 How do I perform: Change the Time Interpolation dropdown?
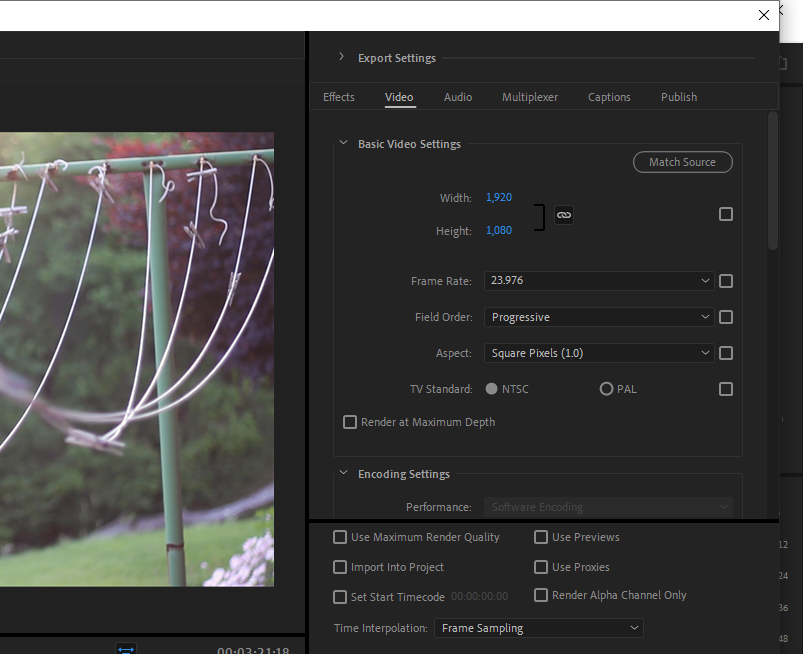[538, 627]
